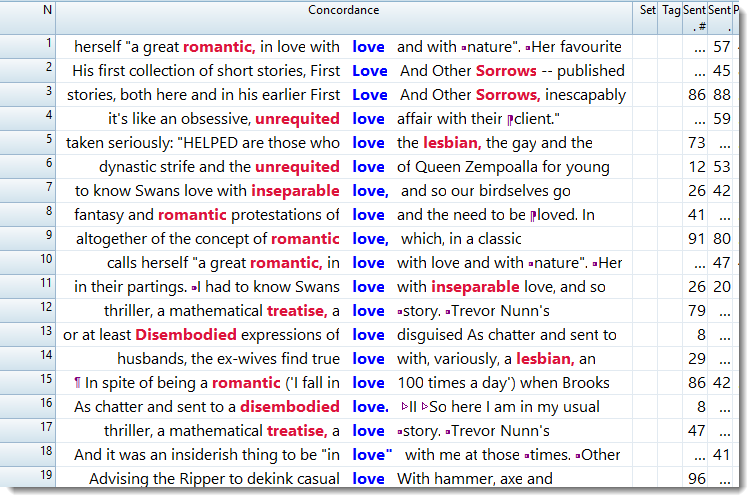The width and height of the screenshot is (754, 502).
Task: Click right context 'with me at those times. Other'
Action: pyautogui.click(x=513, y=455)
